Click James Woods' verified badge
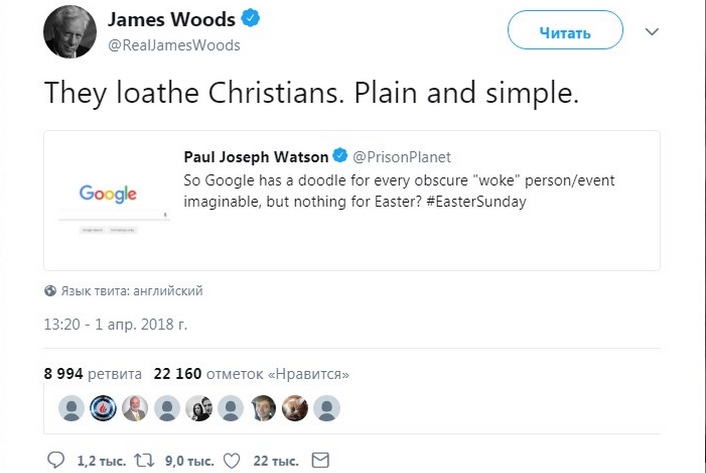Screen dimensions: 706x473 tap(250, 19)
